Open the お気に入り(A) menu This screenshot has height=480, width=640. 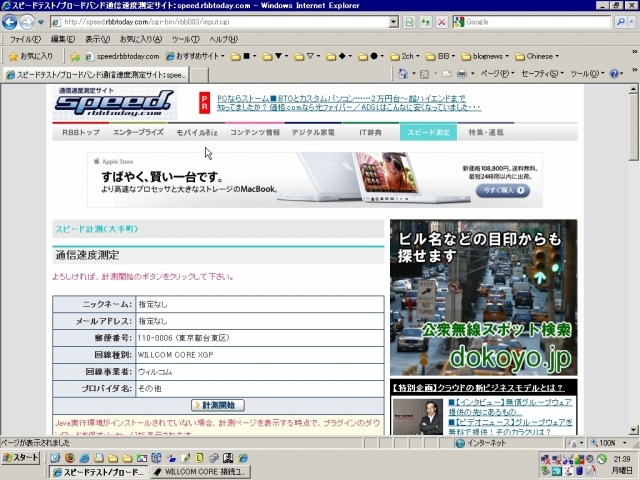click(141, 40)
